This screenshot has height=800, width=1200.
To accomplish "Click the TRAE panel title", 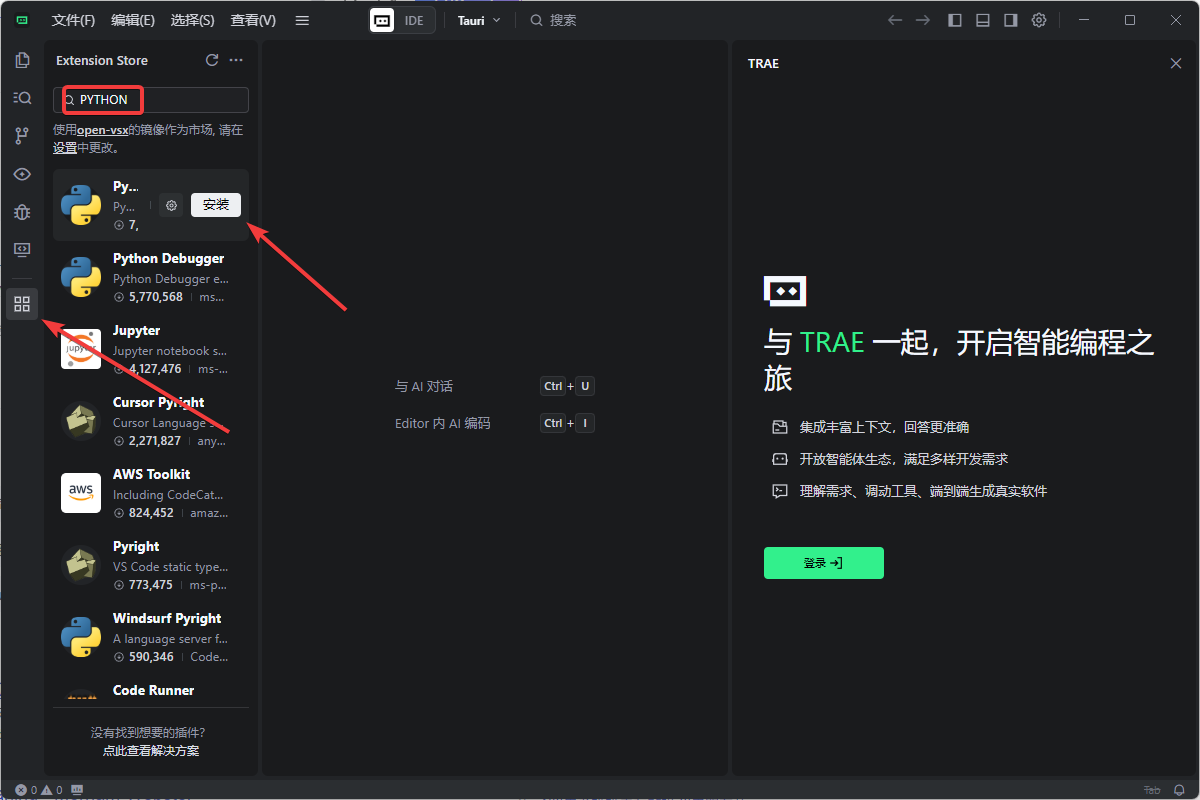I will click(x=763, y=63).
